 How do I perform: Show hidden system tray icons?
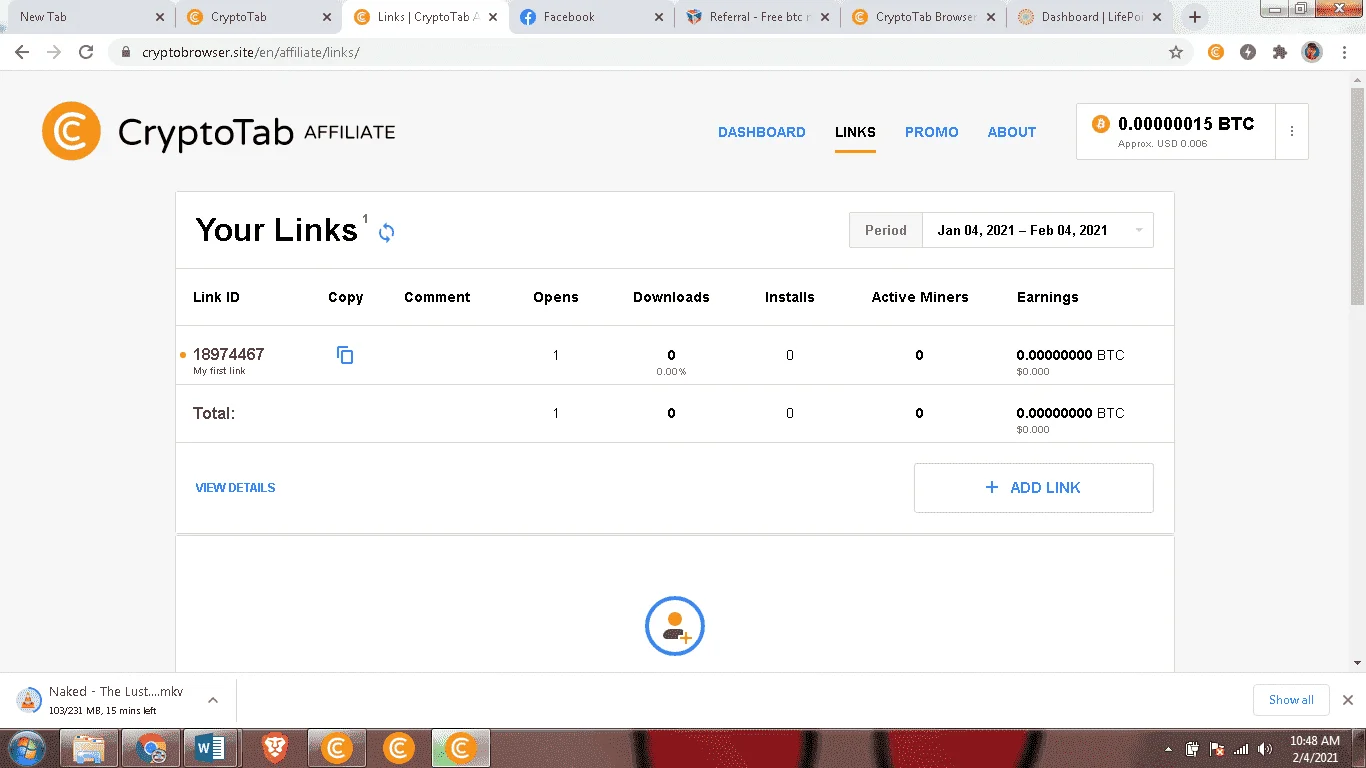click(1168, 748)
